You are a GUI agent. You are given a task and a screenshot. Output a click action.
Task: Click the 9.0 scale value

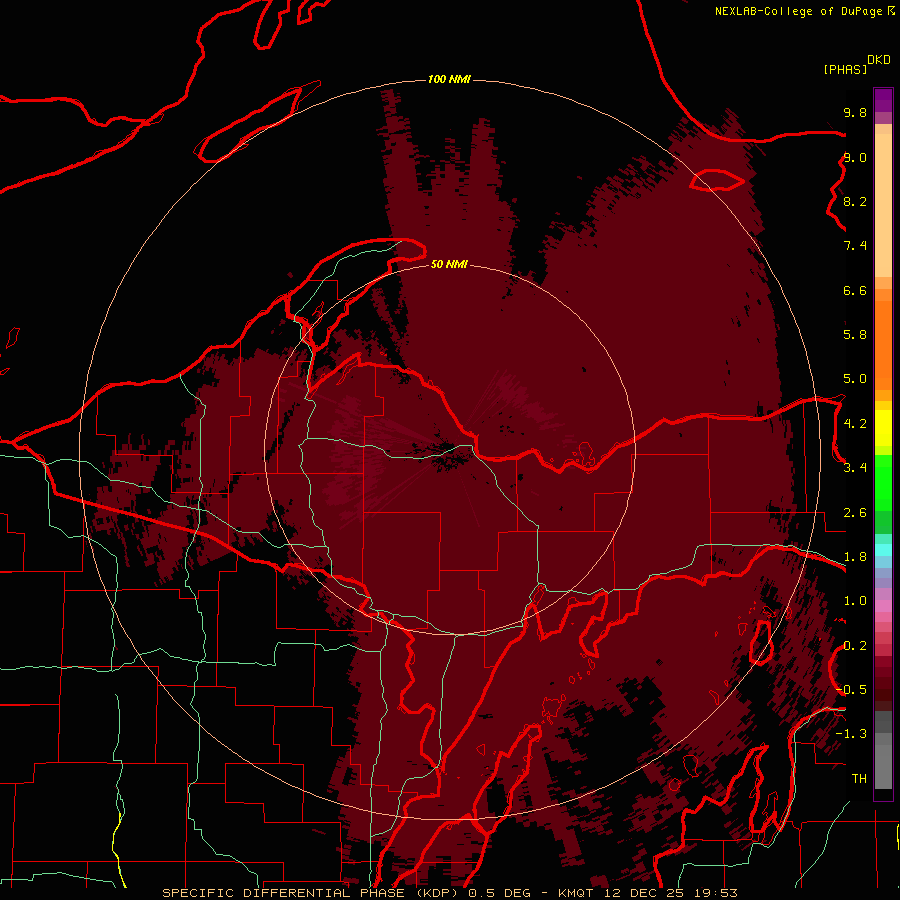855,157
